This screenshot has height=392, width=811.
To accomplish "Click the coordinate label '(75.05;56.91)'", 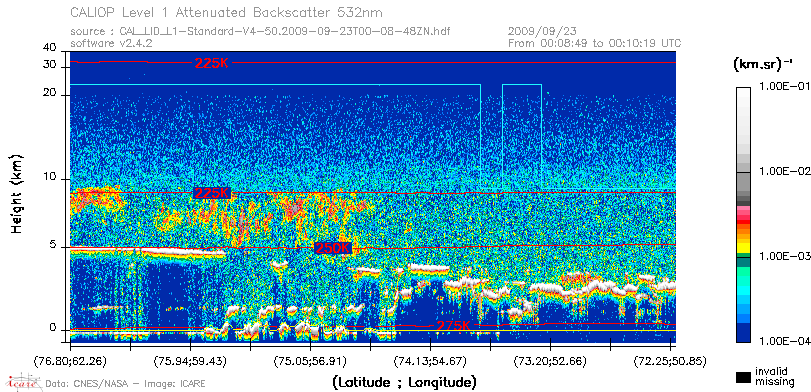I will (310, 360).
